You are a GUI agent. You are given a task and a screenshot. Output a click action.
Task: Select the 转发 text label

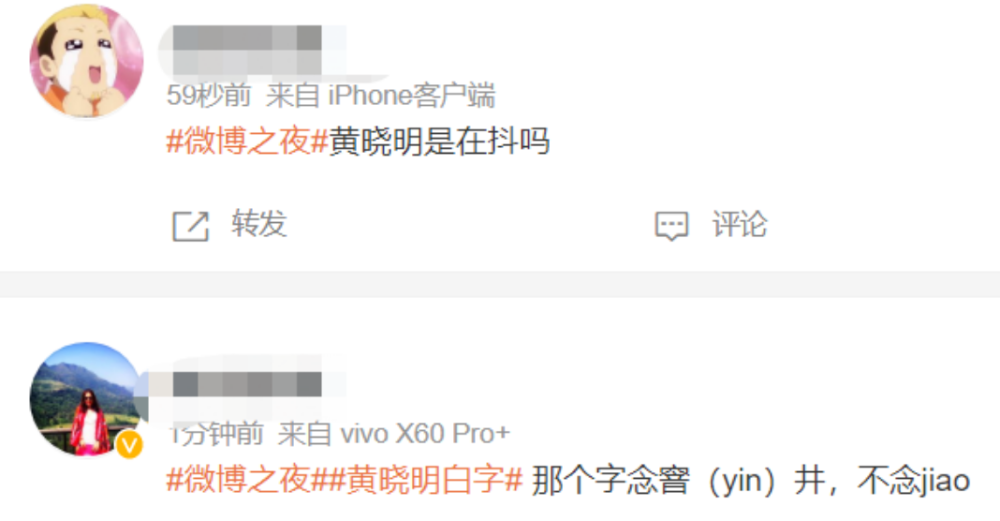(259, 224)
